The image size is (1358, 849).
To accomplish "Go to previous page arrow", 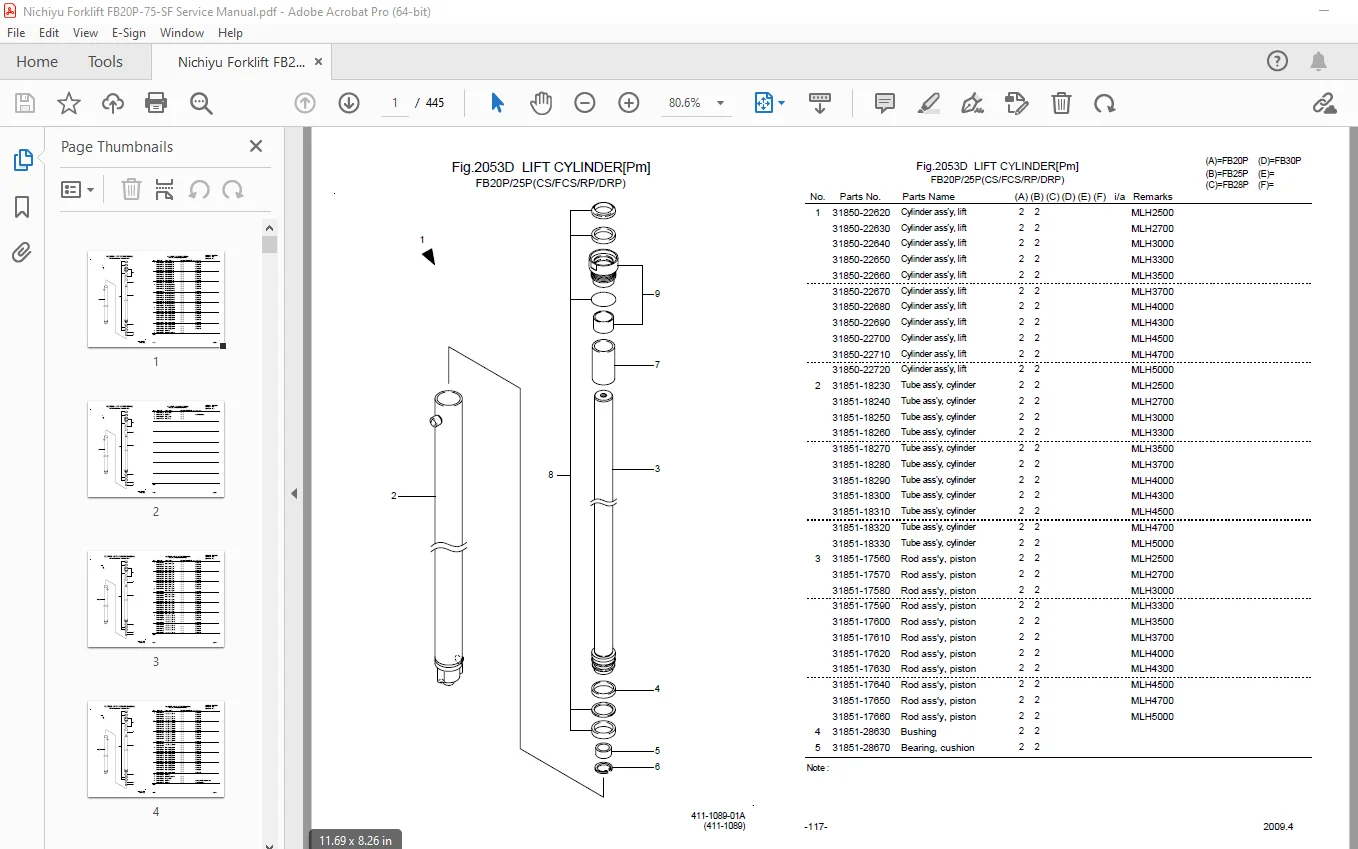I will pyautogui.click(x=305, y=103).
